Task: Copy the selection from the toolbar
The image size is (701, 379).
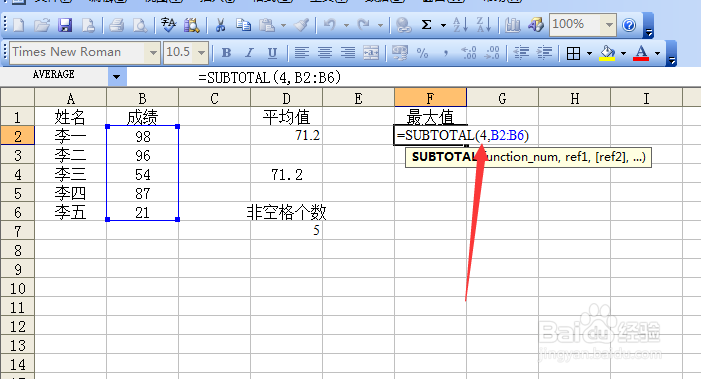Action: [x=243, y=25]
